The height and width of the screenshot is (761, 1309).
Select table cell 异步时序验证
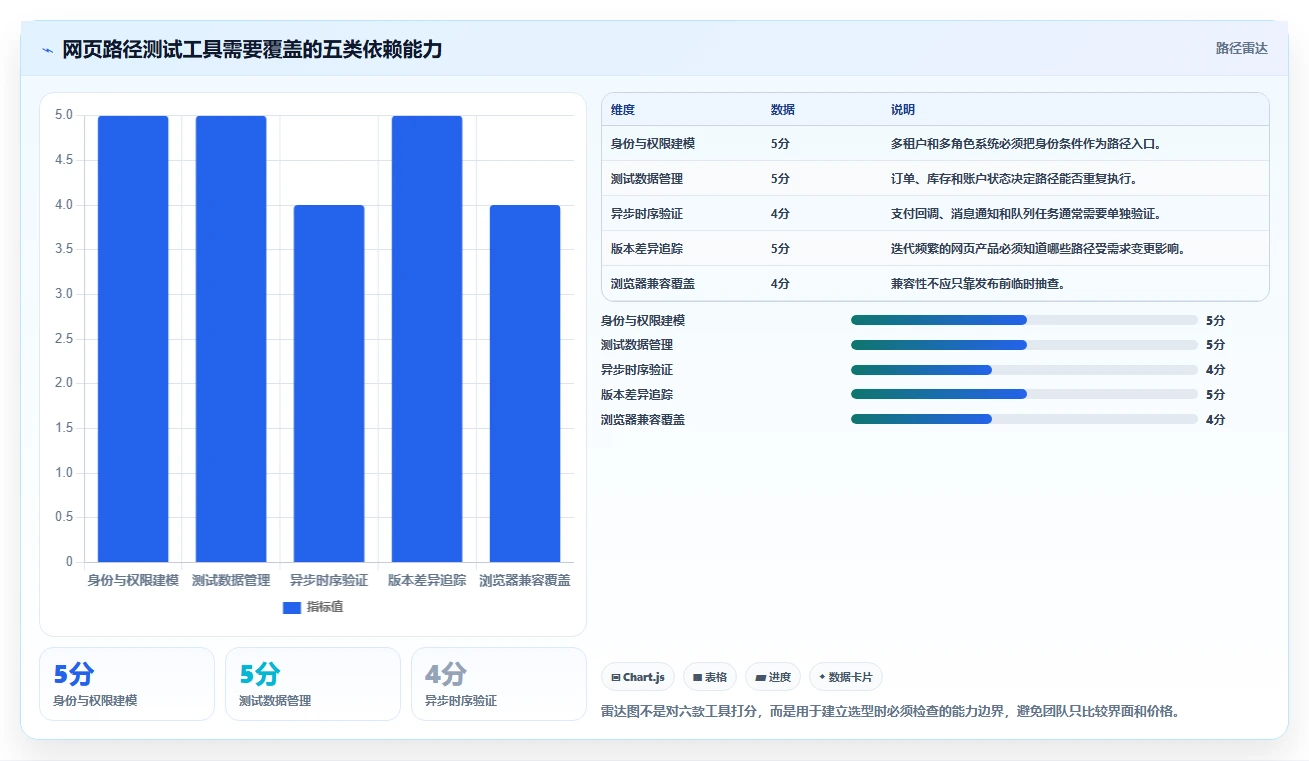point(647,213)
